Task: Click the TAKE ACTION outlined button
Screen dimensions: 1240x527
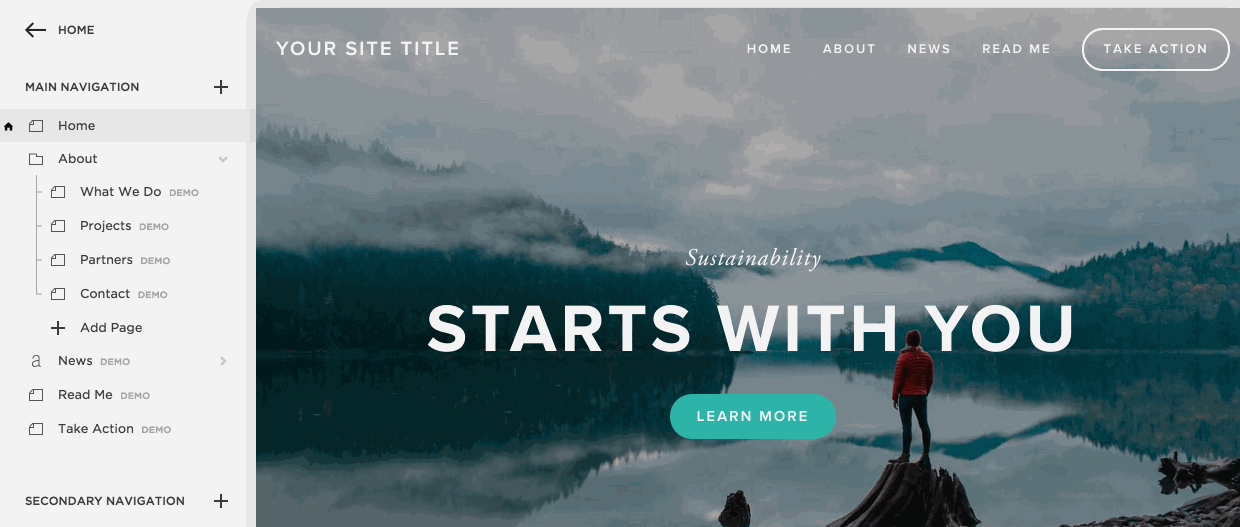Action: [1155, 49]
